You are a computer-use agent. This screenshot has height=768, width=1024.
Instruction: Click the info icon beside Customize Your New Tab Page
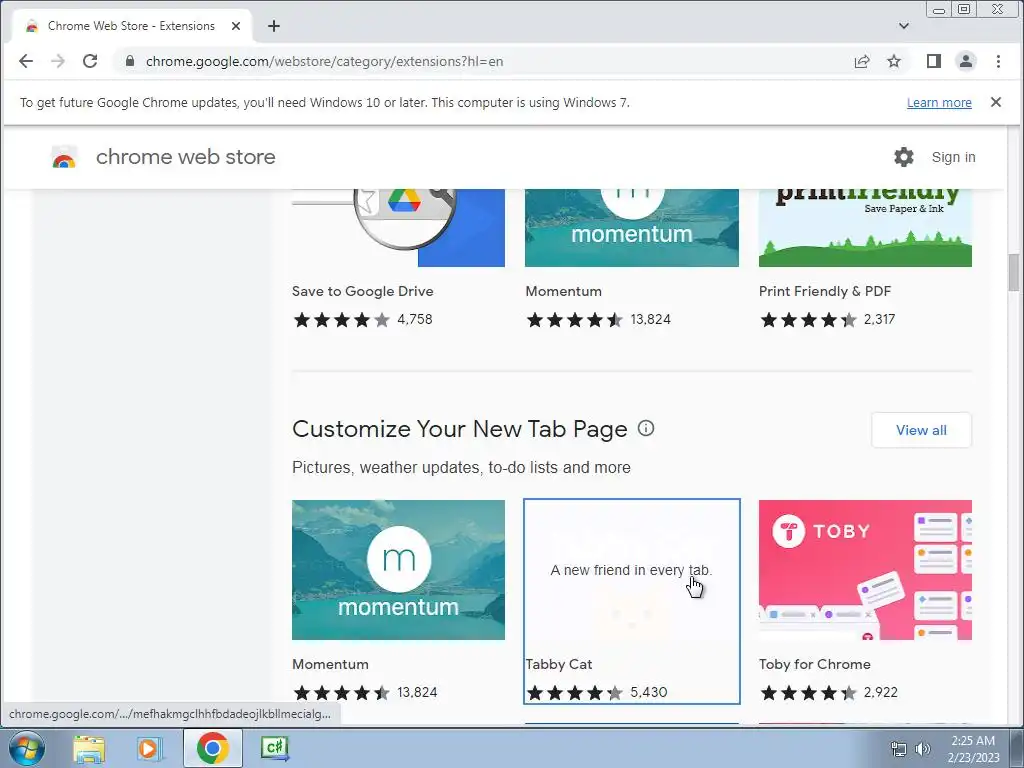pos(646,428)
